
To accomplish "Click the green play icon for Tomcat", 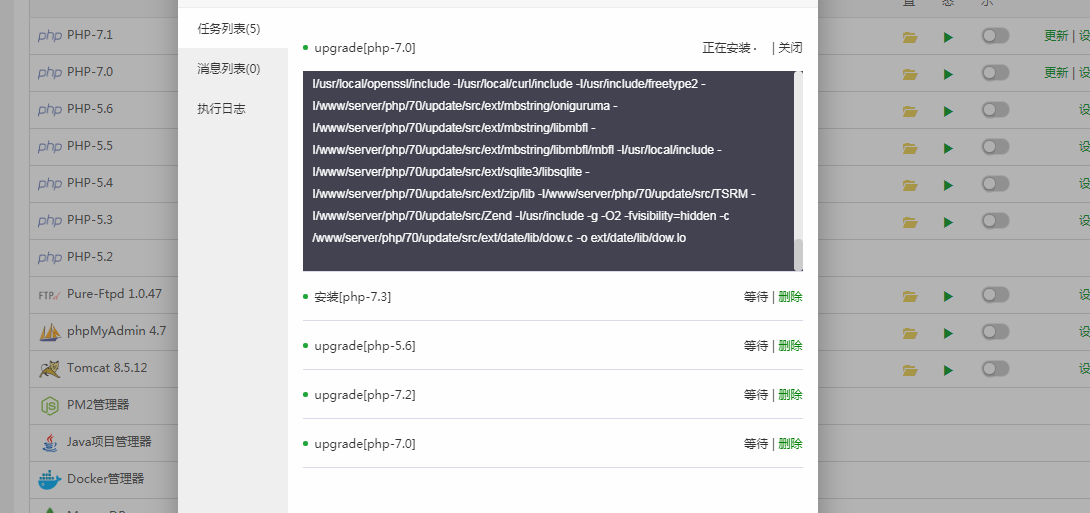I will pos(948,370).
